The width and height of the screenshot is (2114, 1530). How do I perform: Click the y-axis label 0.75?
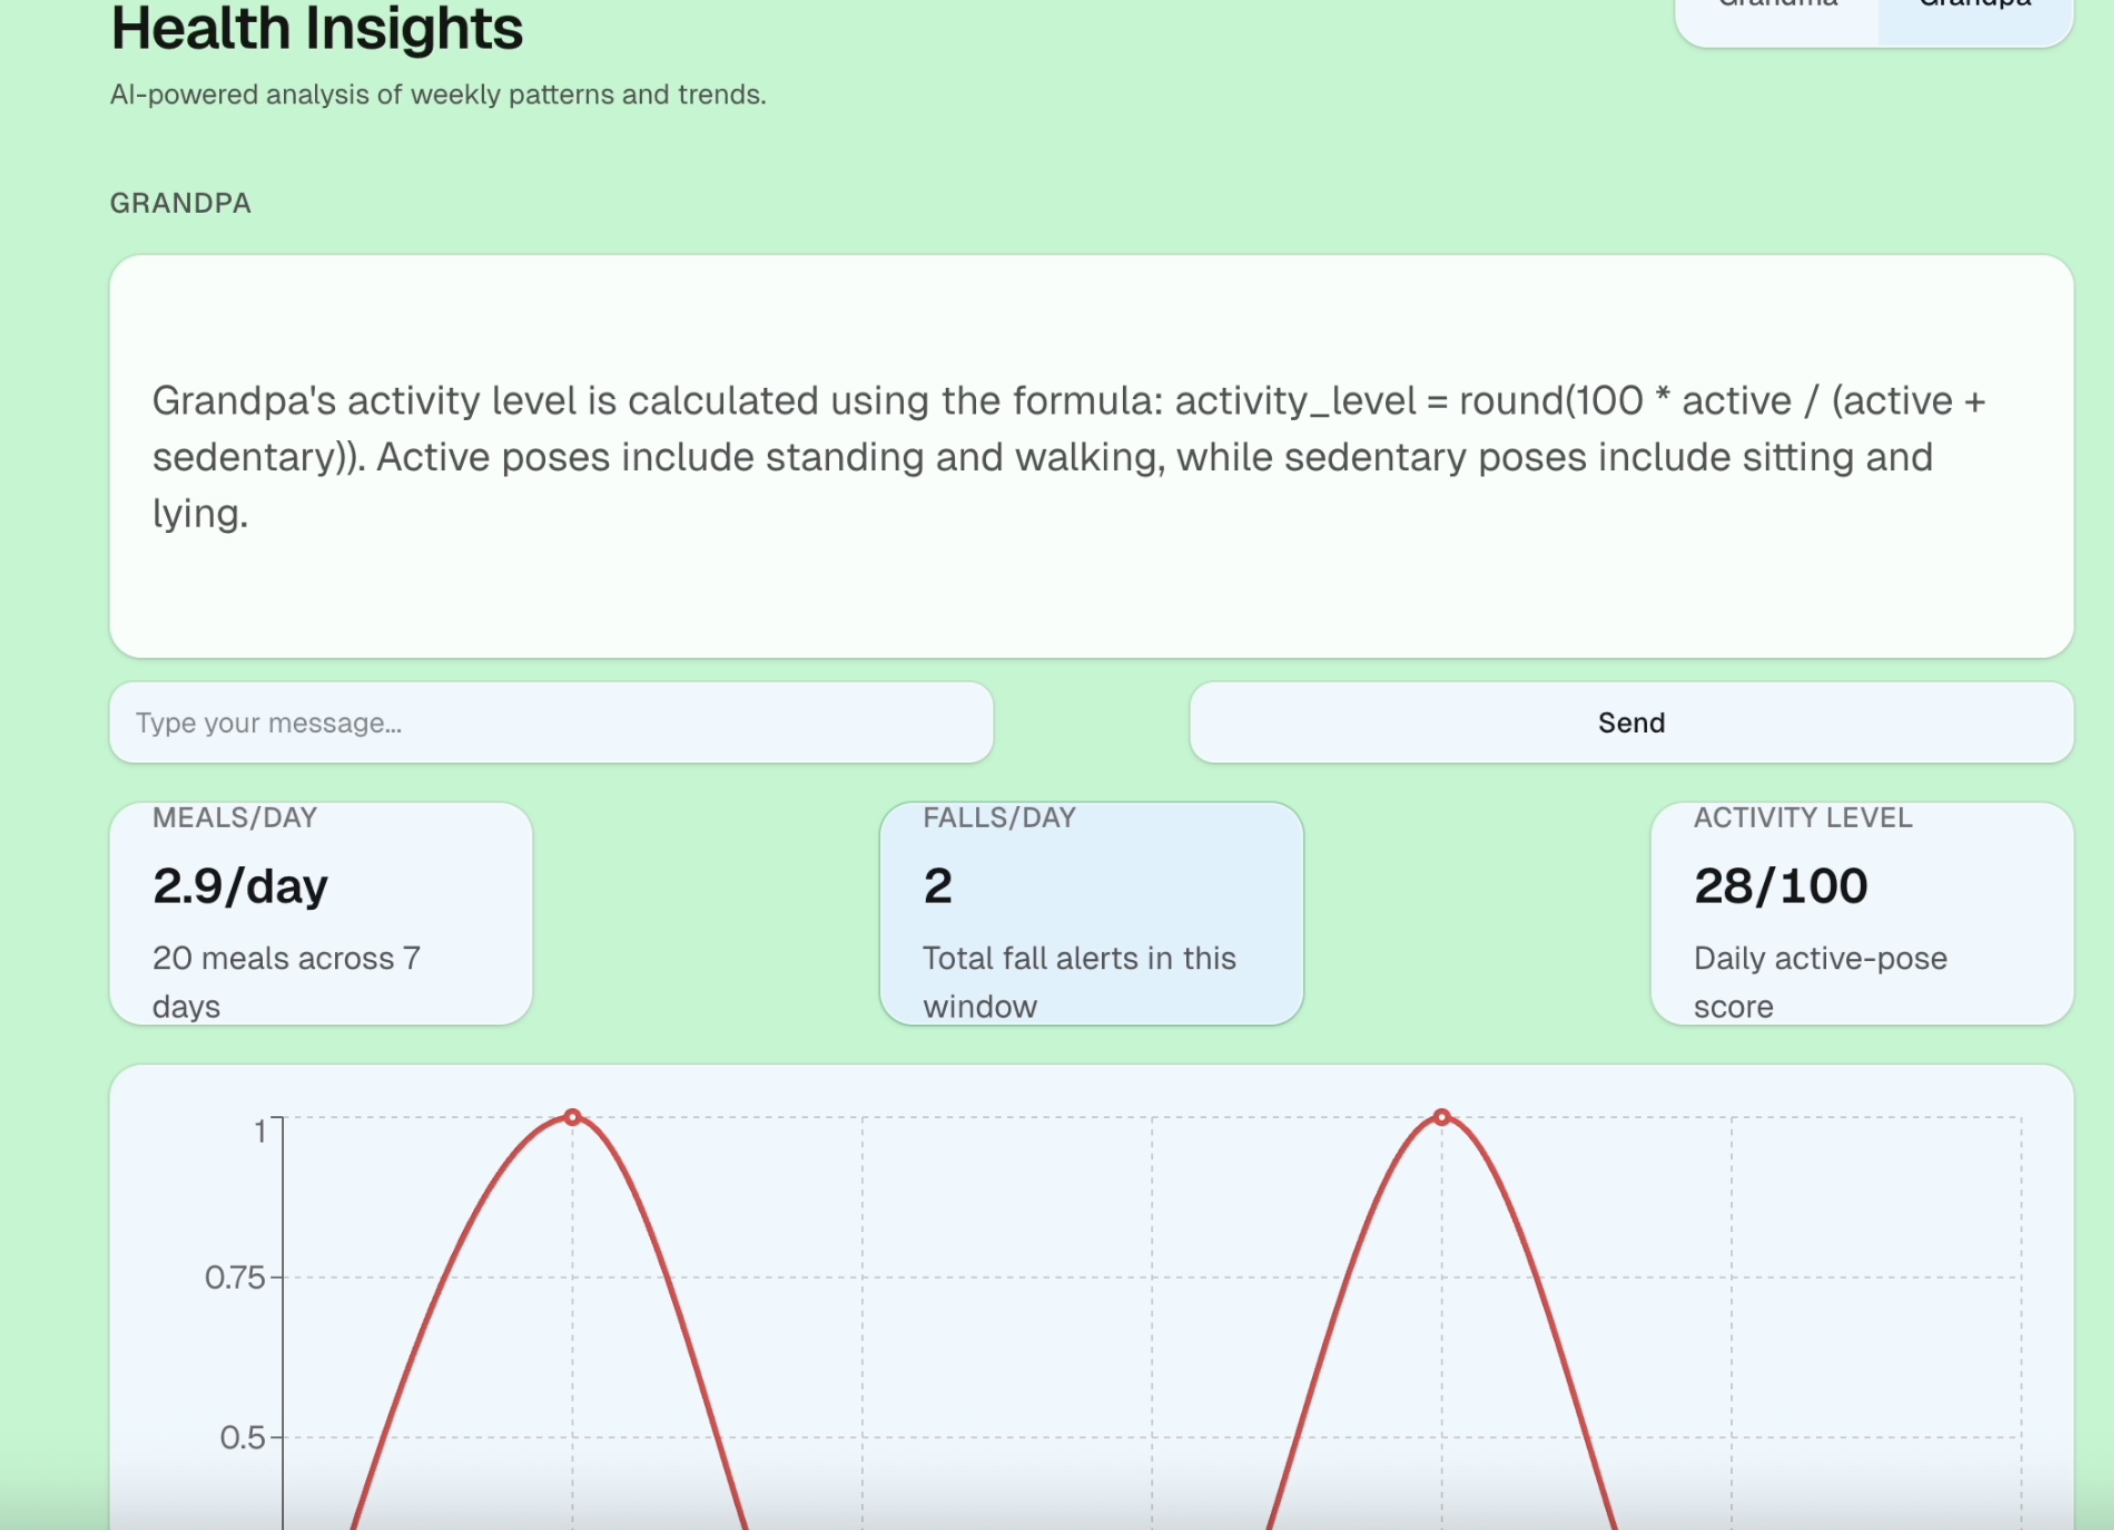point(235,1277)
